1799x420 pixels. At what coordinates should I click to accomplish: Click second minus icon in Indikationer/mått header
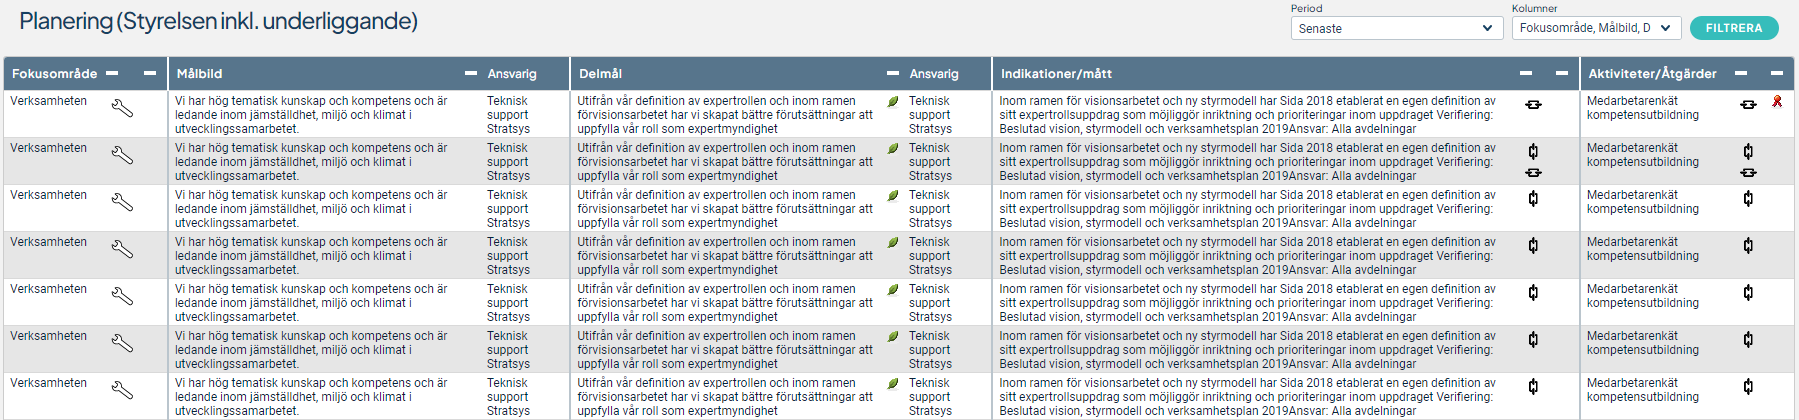[1562, 73]
